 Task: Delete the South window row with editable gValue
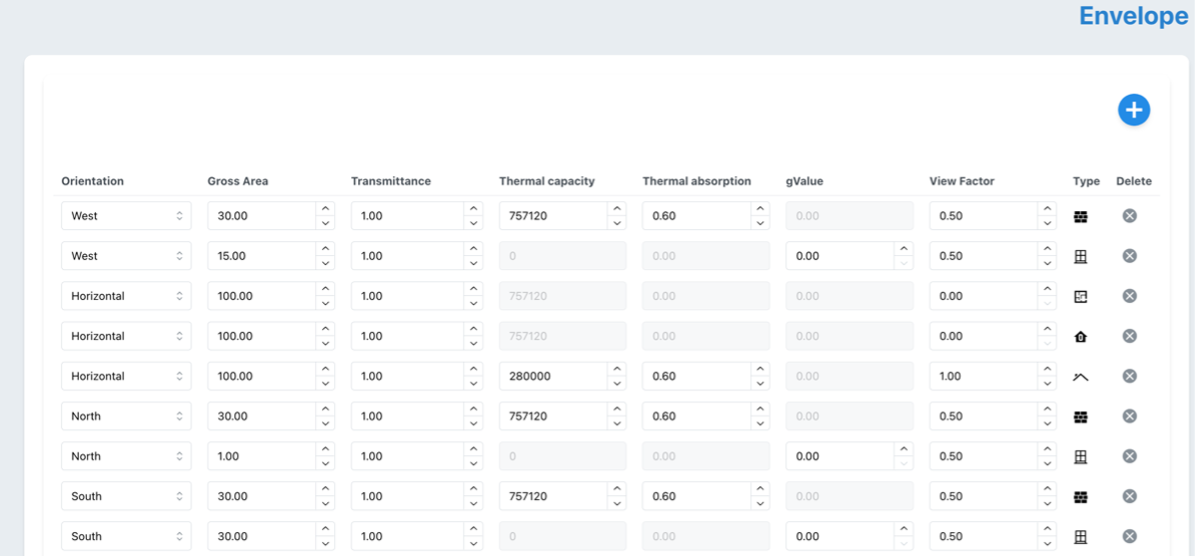pos(1130,536)
